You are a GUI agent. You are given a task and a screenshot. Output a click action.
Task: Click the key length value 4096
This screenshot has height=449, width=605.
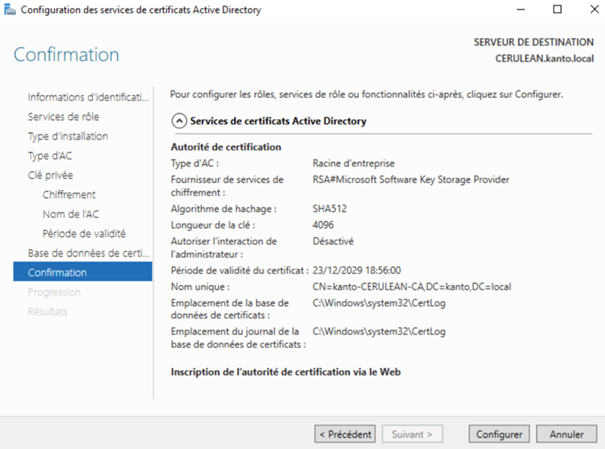tap(323, 225)
